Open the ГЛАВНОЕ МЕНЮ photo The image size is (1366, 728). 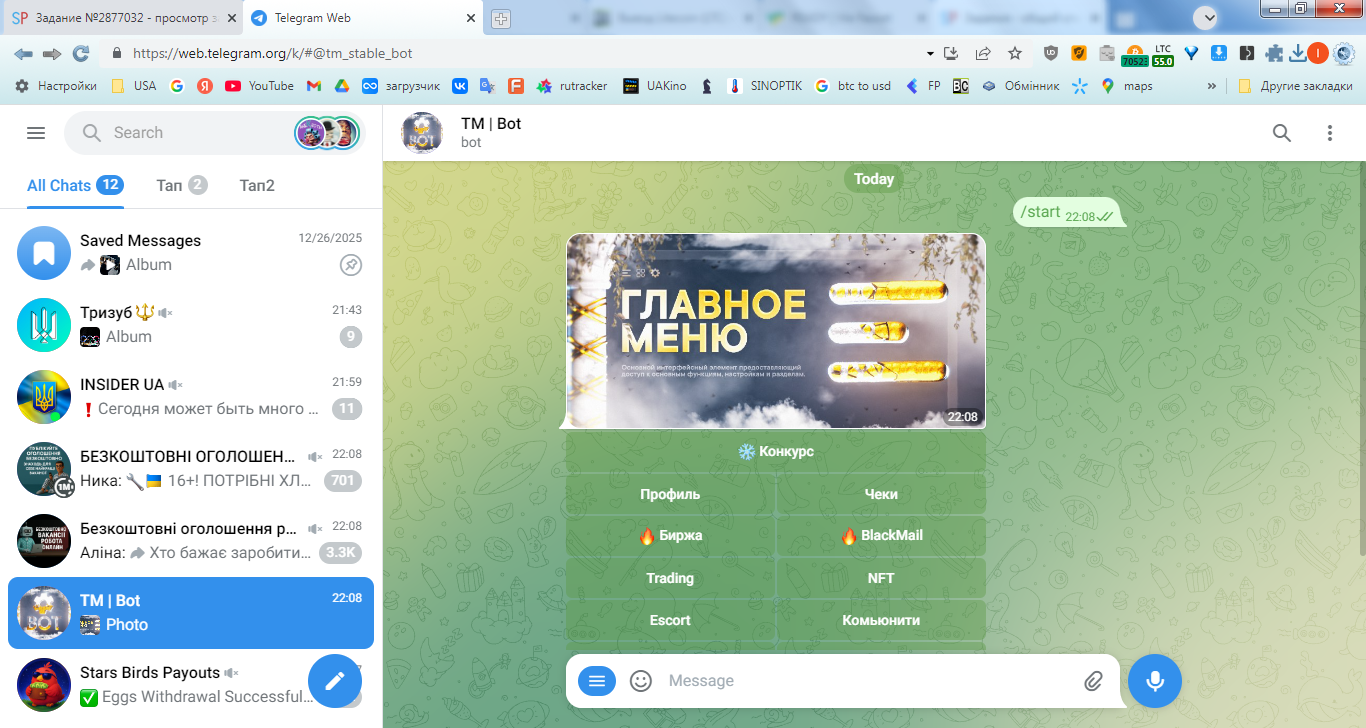coord(776,331)
